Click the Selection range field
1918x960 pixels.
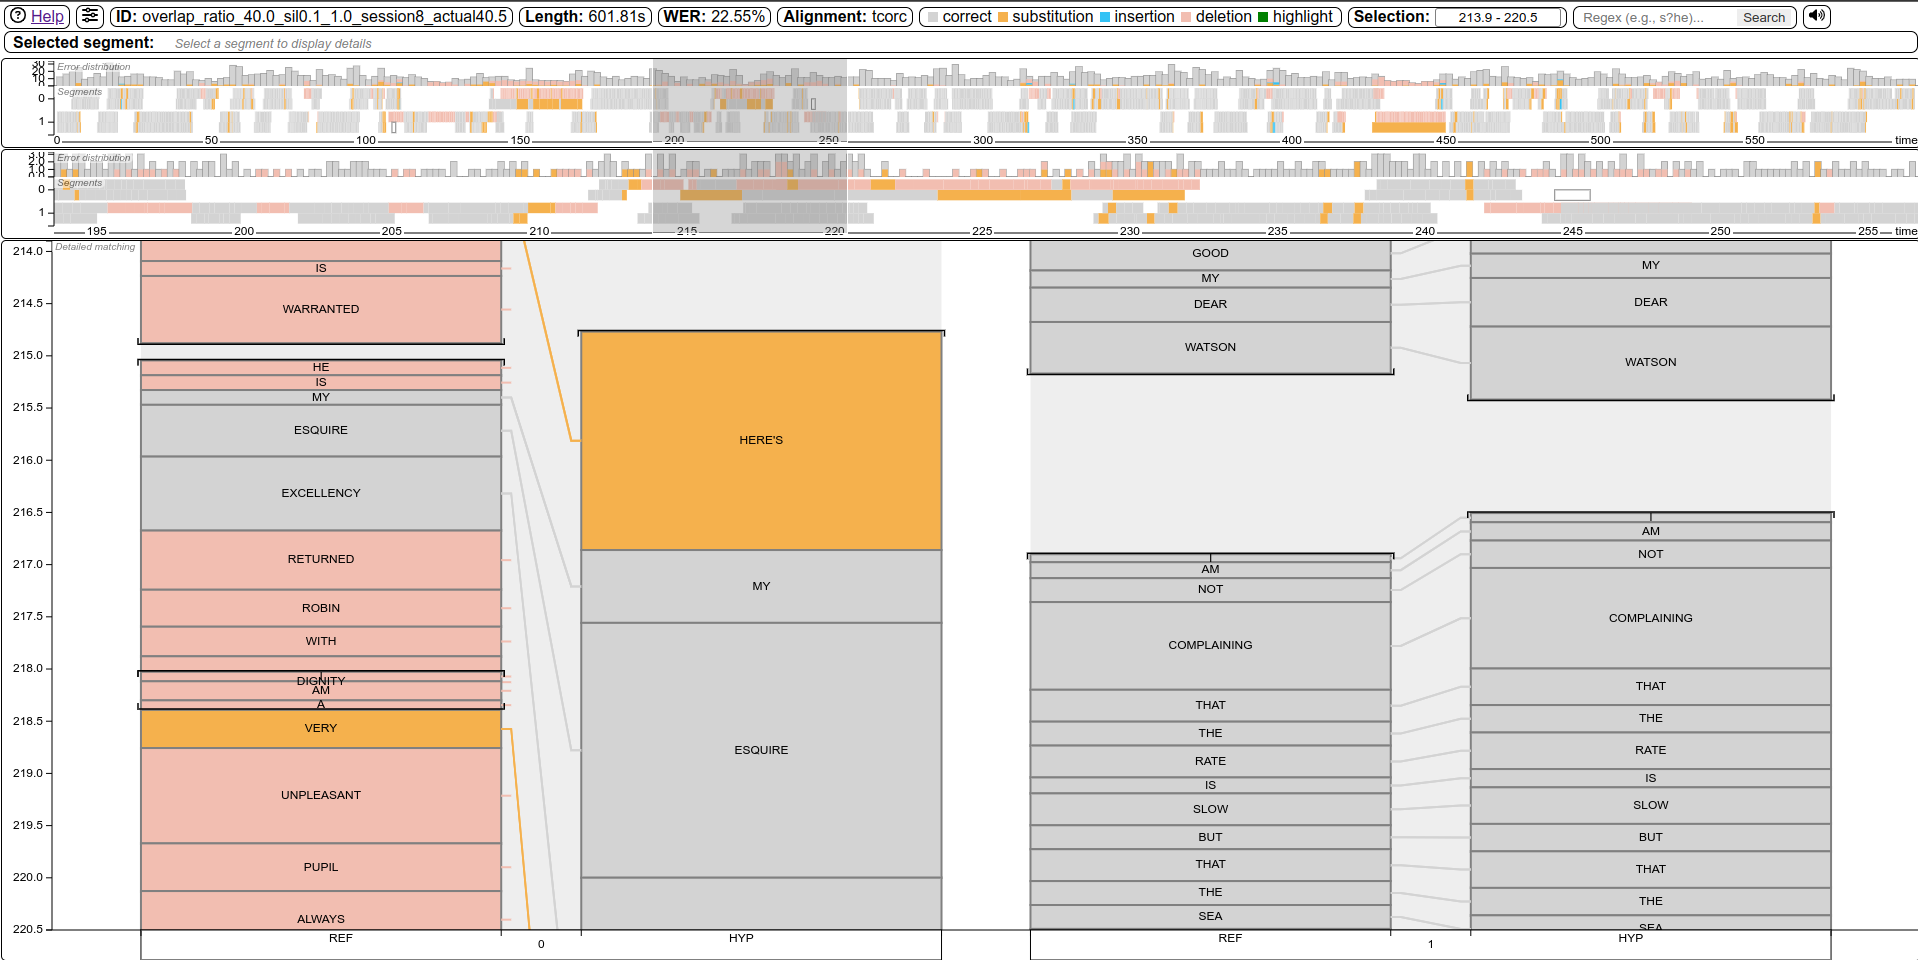tap(1497, 18)
